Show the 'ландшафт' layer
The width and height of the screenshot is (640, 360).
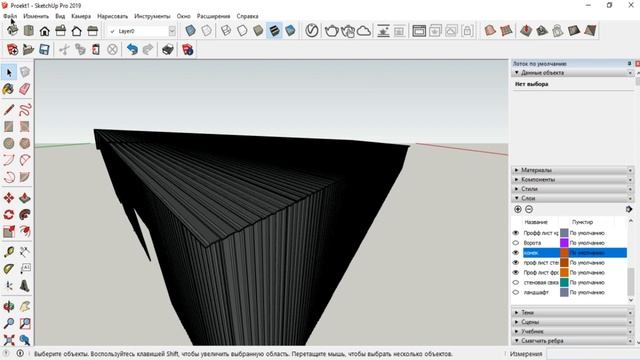point(516,292)
